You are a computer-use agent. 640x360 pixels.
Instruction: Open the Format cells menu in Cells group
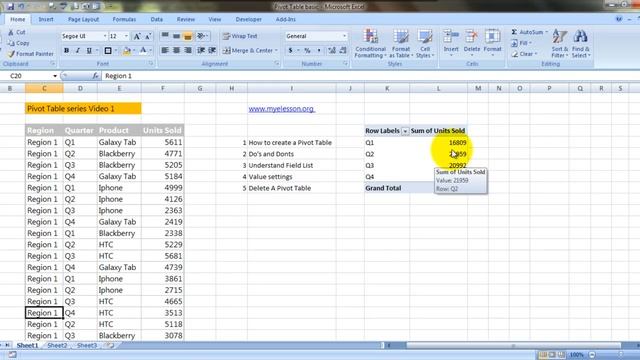(x=492, y=42)
